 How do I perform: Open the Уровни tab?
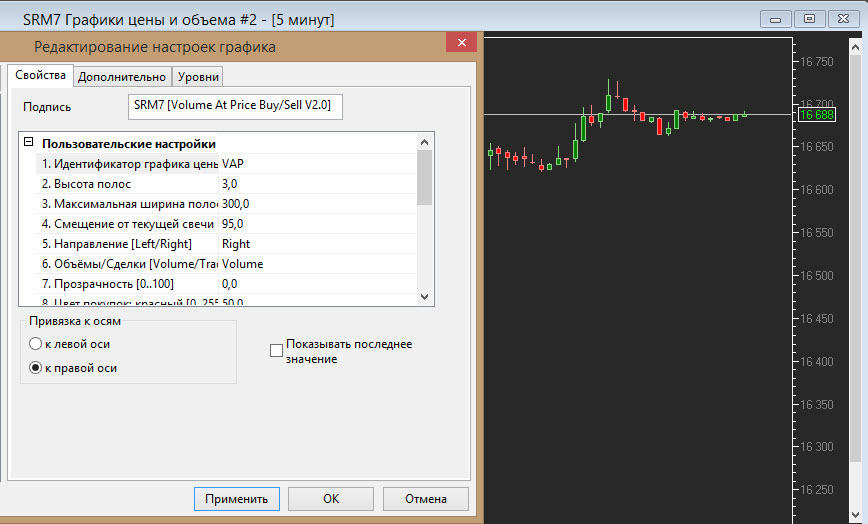[197, 77]
